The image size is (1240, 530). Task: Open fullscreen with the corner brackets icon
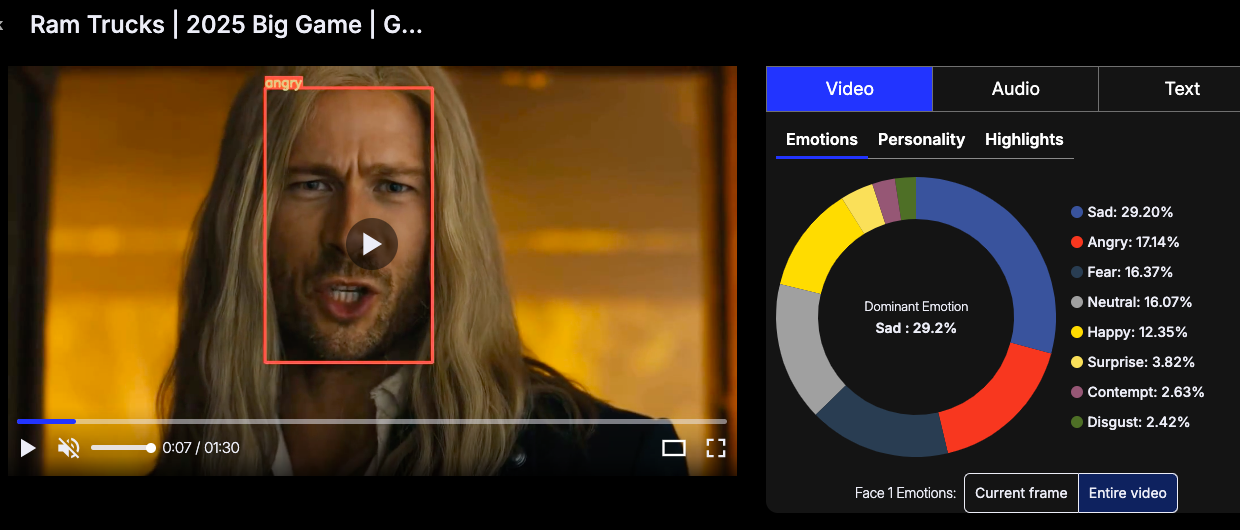[x=716, y=448]
